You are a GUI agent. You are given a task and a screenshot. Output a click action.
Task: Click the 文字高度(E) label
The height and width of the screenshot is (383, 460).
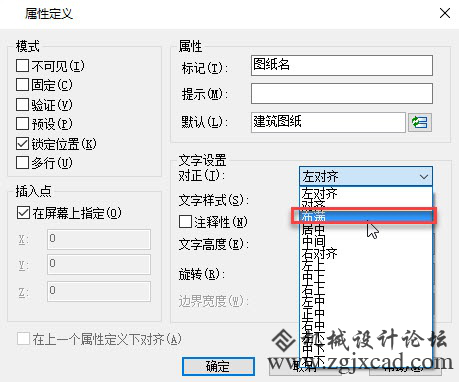(x=214, y=244)
